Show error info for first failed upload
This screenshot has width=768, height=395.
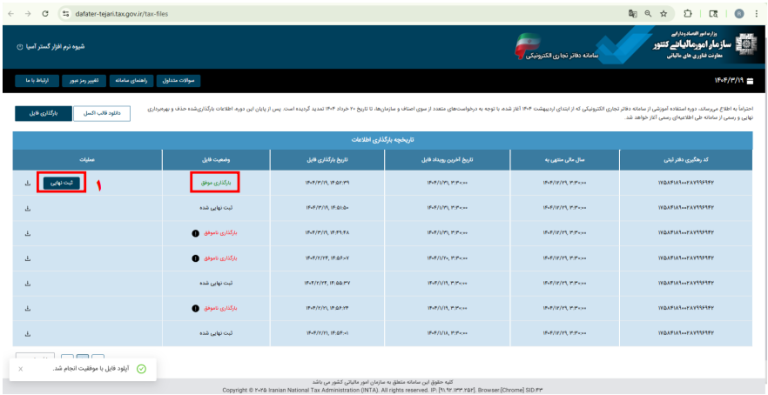pos(195,233)
